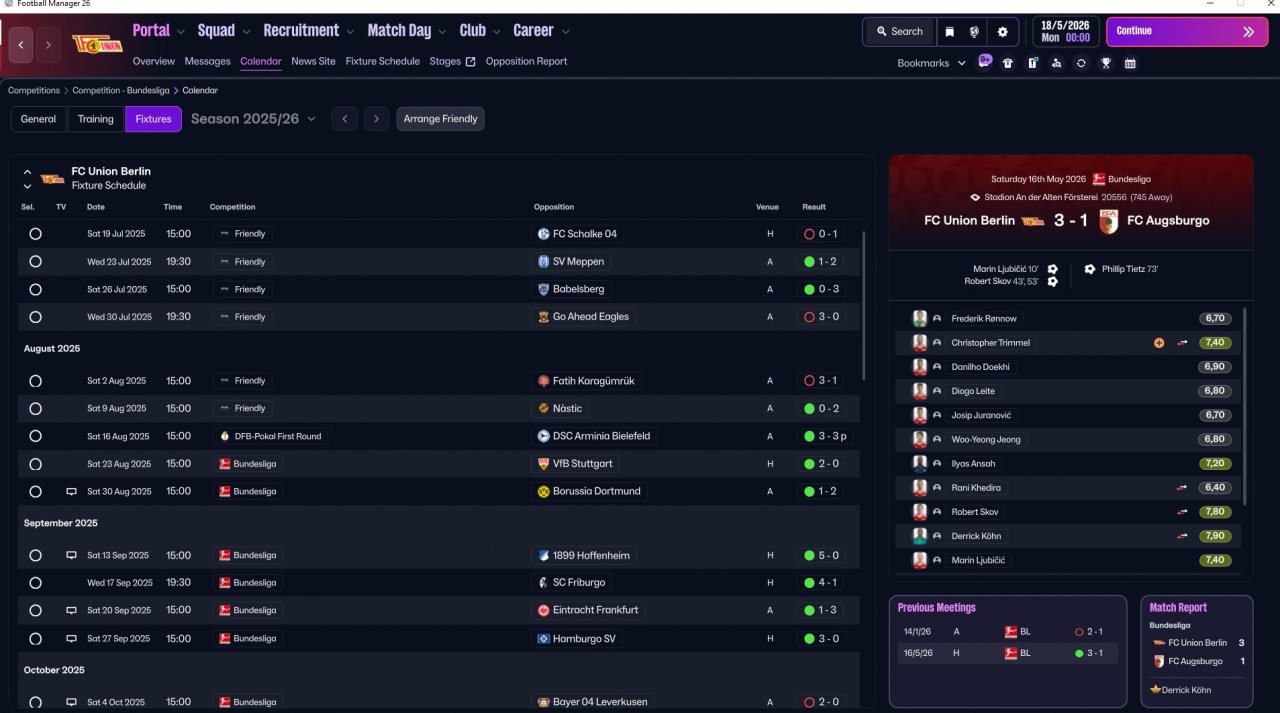This screenshot has height=713, width=1280.
Task: Switch to the Training tab
Action: pyautogui.click(x=96, y=119)
